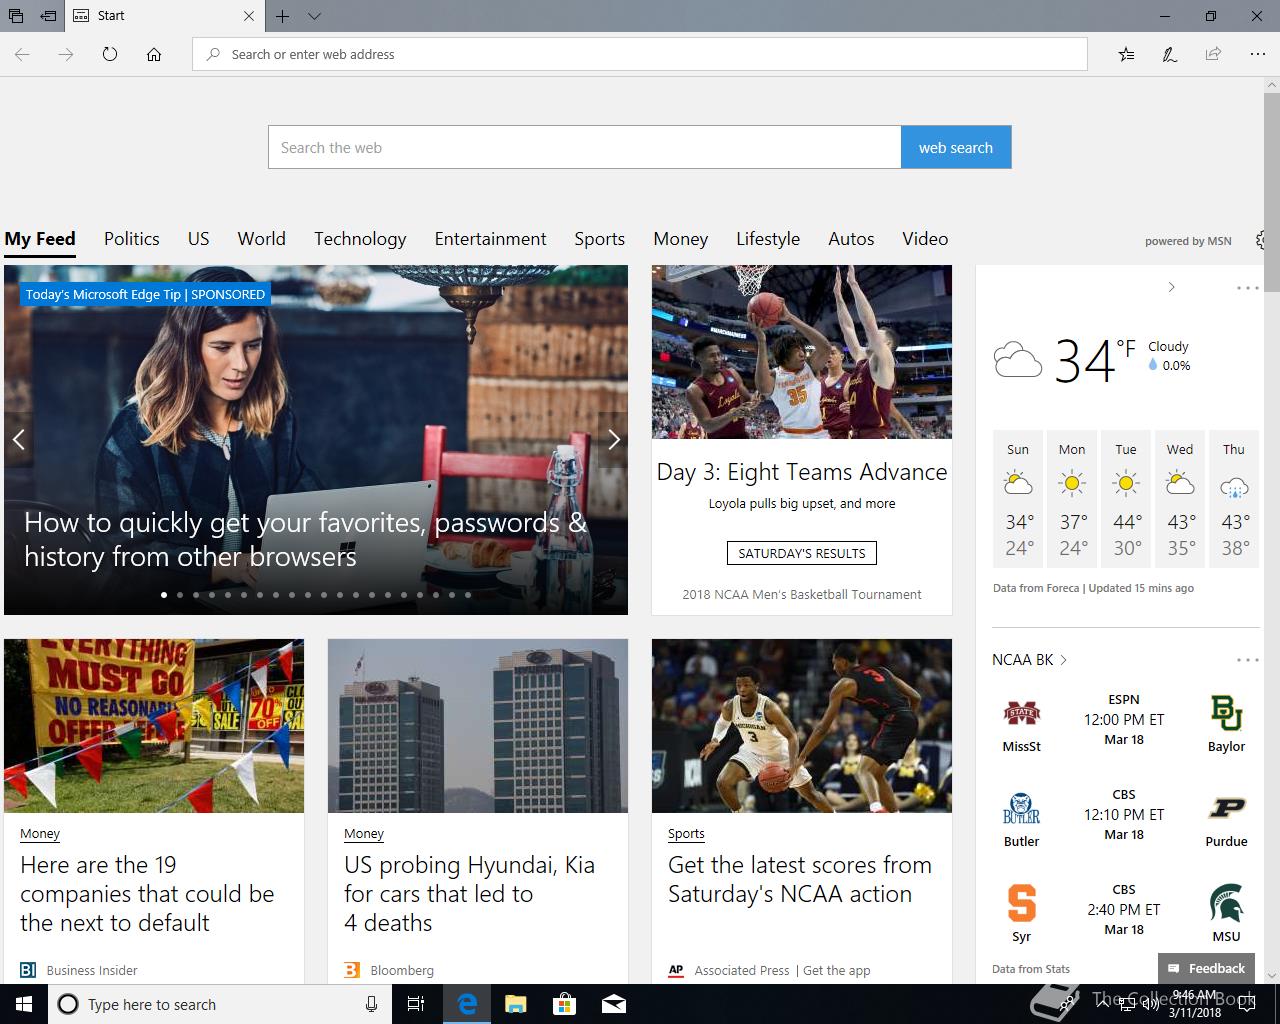Click SATURDAY'S RESULTS button
This screenshot has height=1024, width=1280.
click(x=802, y=553)
